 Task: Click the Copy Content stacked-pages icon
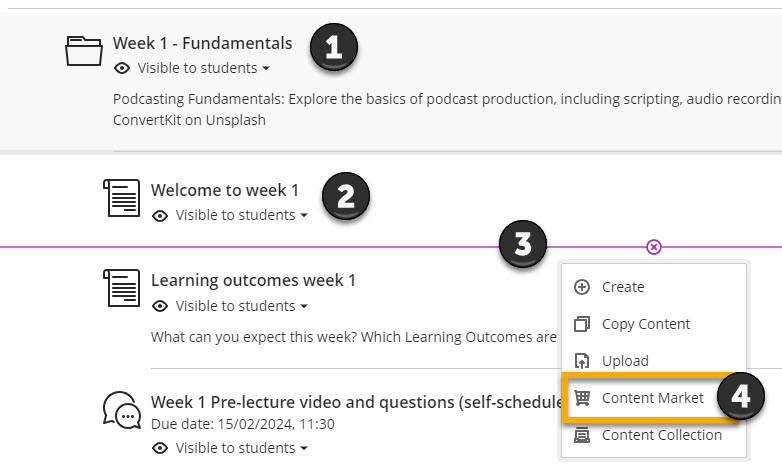[x=582, y=324]
